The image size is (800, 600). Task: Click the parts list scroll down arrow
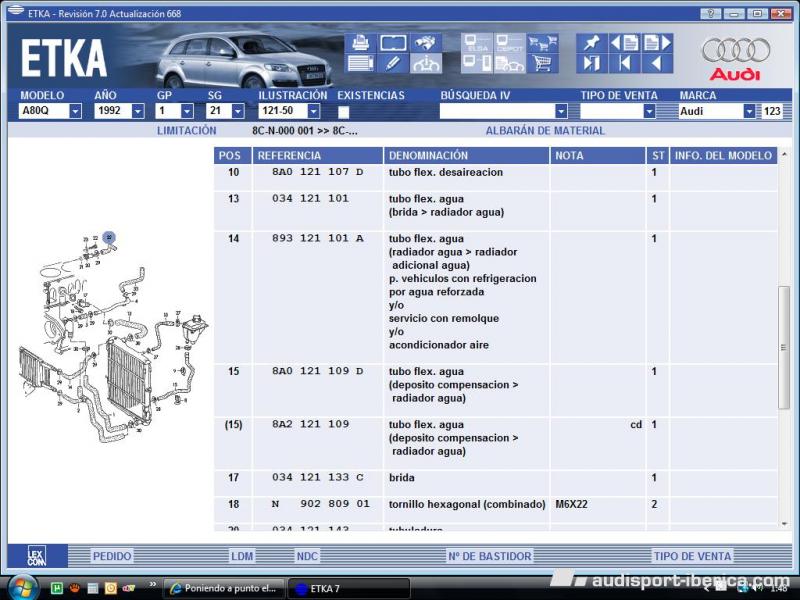784,524
